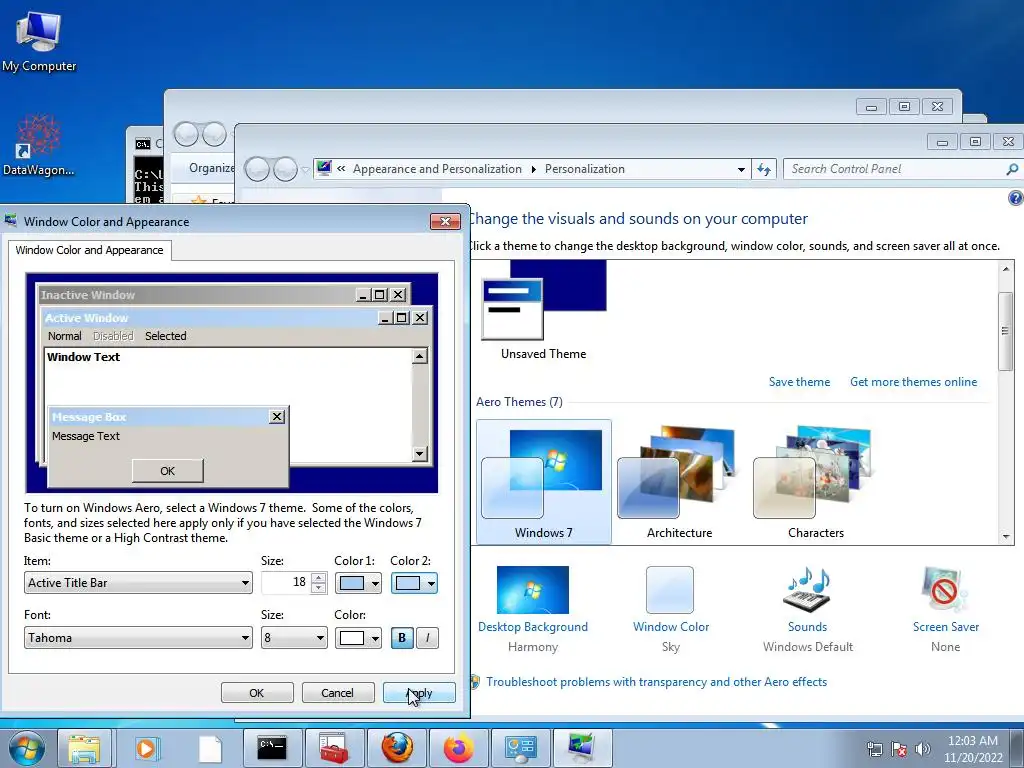
Task: Open the orange Firefox taskbar icon
Action: tap(458, 748)
